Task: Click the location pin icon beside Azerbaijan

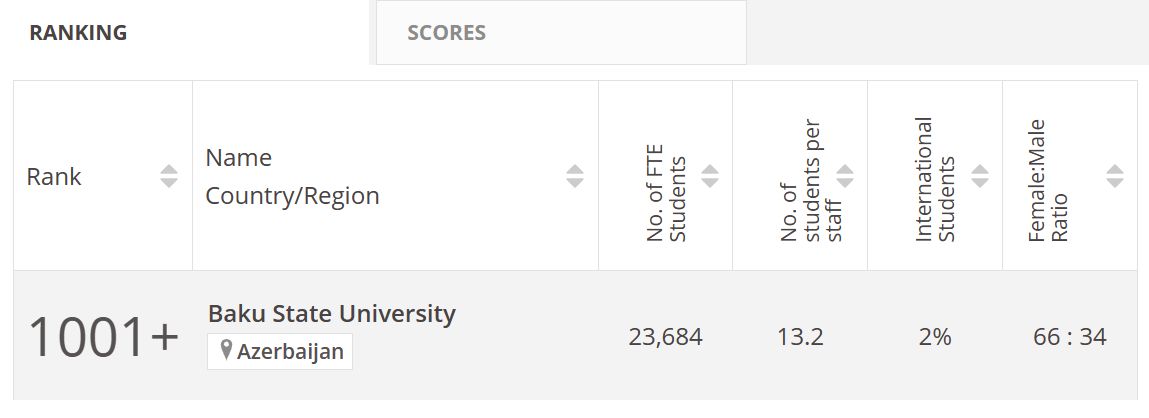Action: point(226,351)
